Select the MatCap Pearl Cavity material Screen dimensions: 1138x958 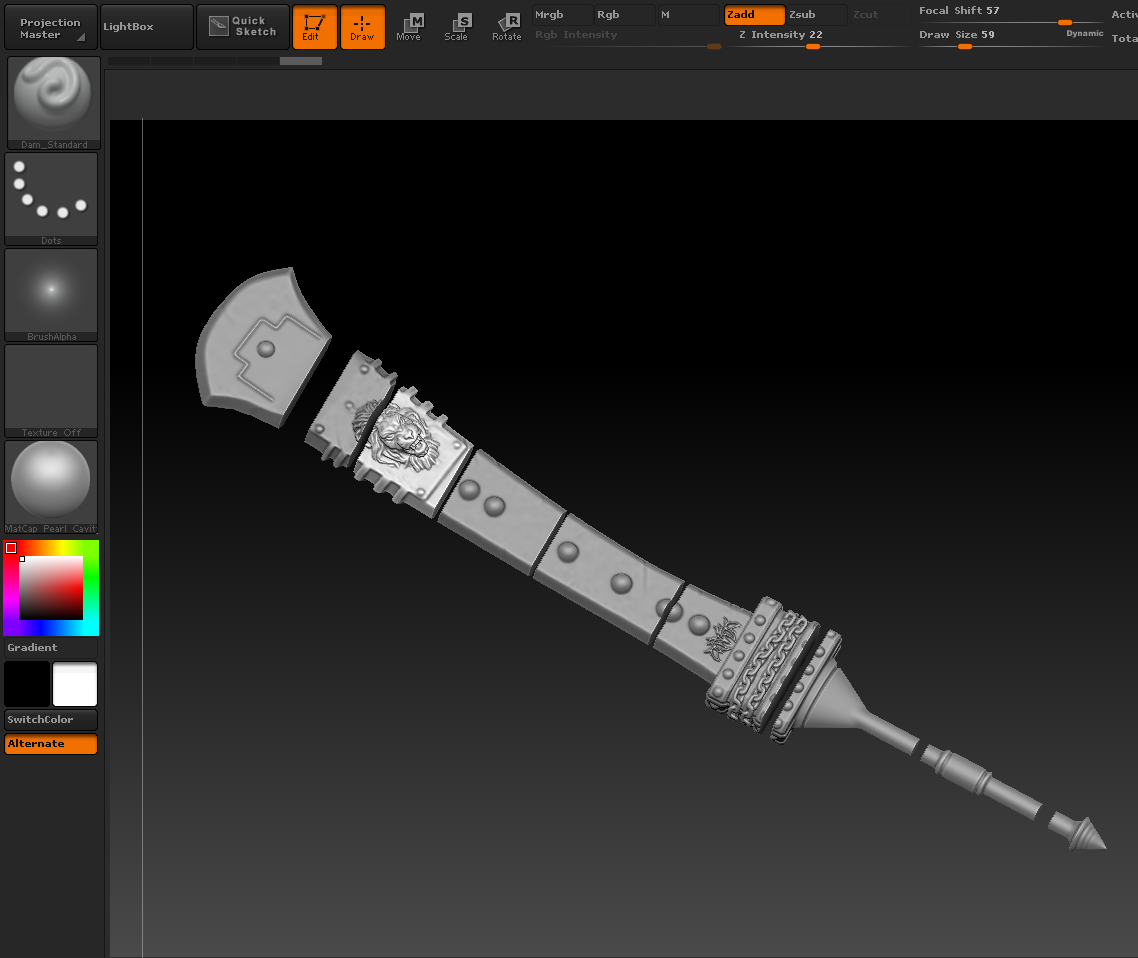[x=51, y=483]
